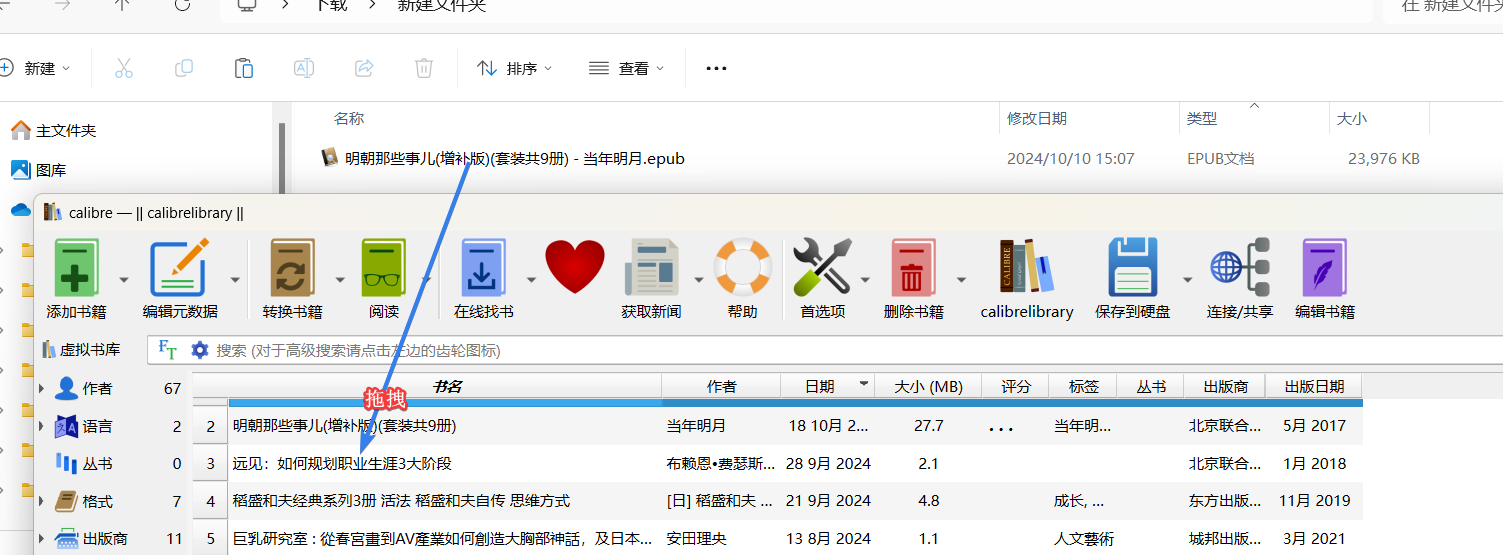Click the full-text search FT icon
Image resolution: width=1503 pixels, height=555 pixels.
[168, 349]
